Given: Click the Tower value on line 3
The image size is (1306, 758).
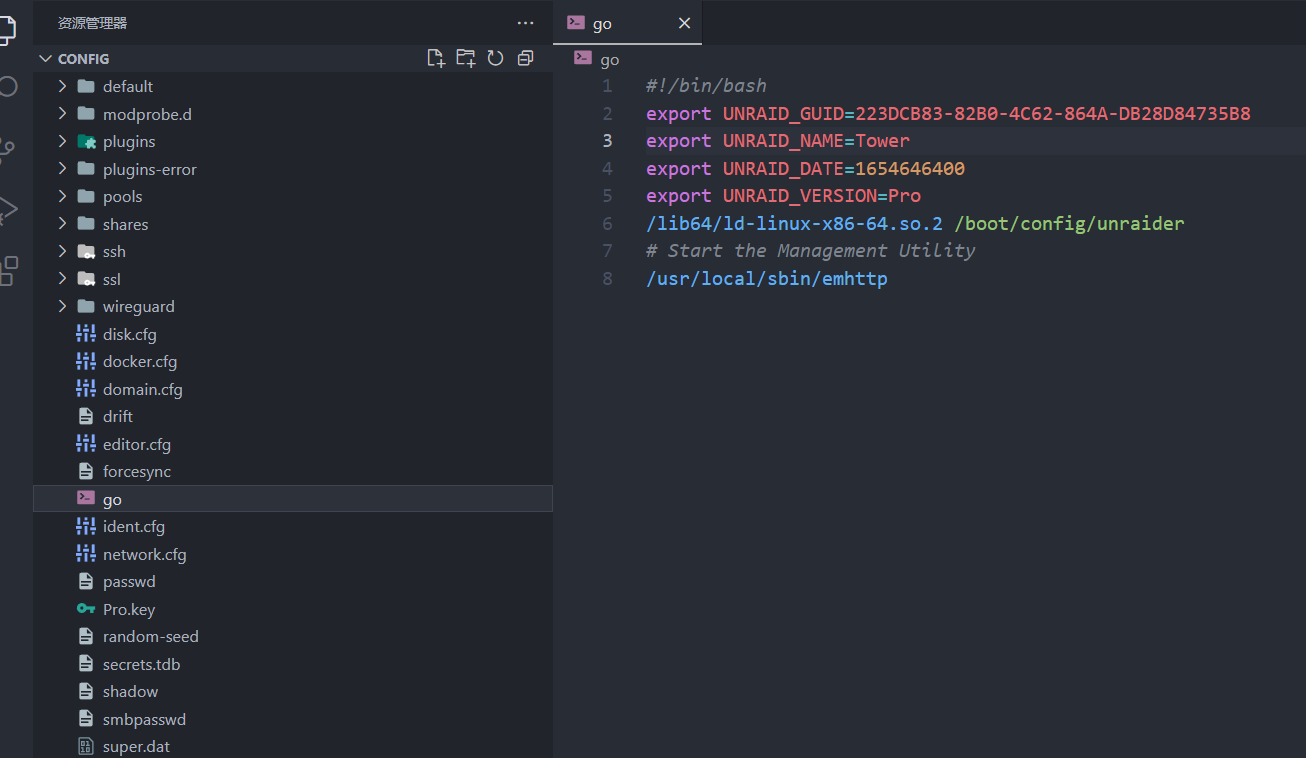Looking at the screenshot, I should click(882, 141).
